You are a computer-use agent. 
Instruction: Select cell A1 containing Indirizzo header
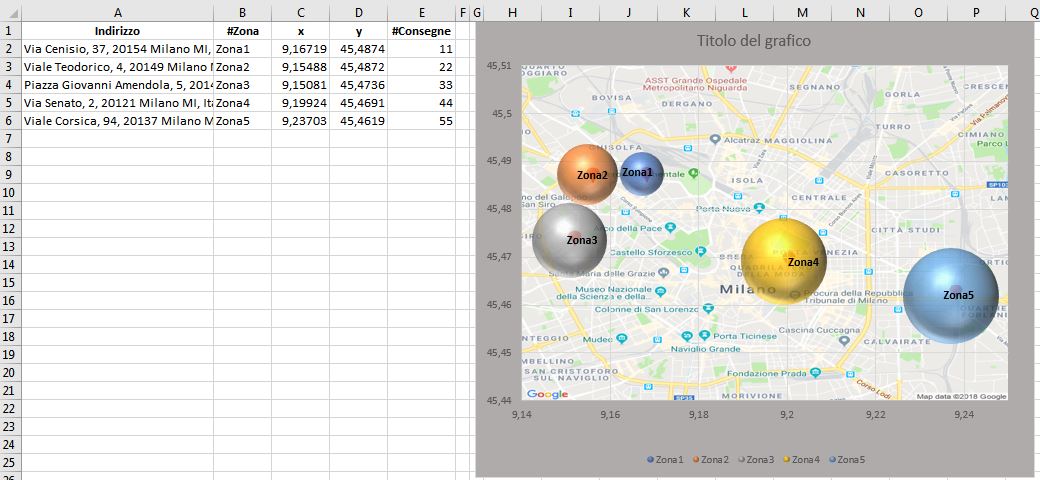click(x=117, y=30)
